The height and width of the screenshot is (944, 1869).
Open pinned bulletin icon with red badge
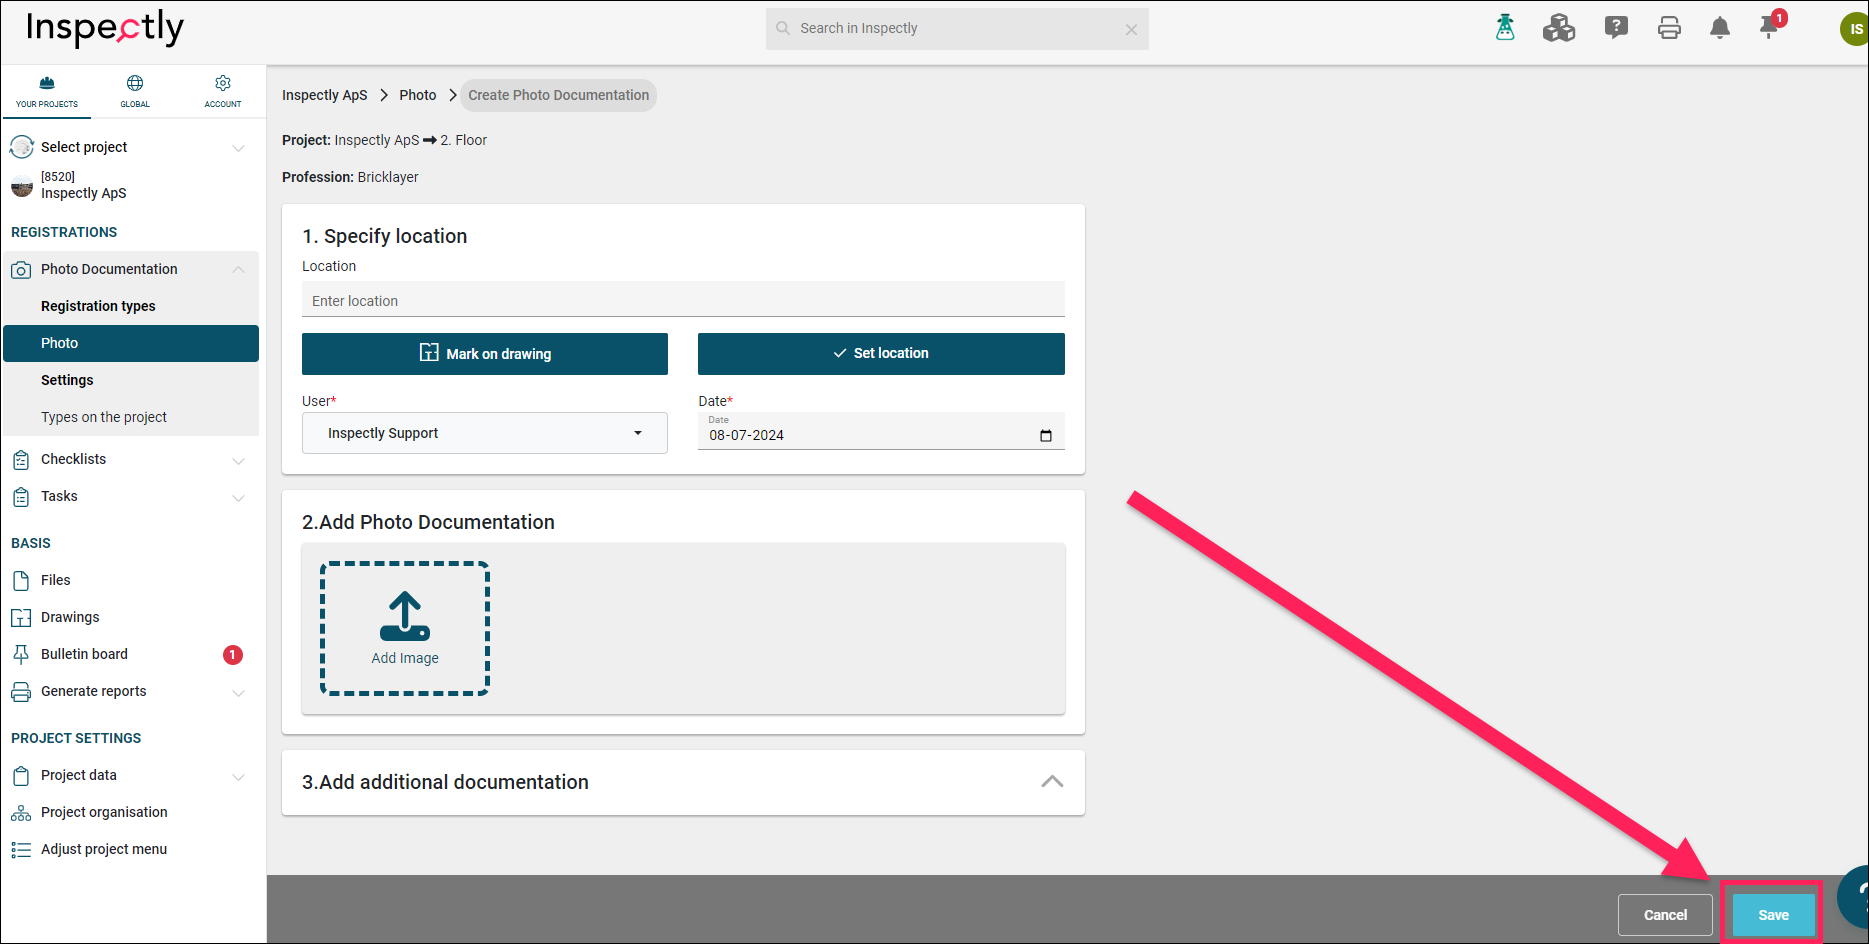pos(1771,26)
